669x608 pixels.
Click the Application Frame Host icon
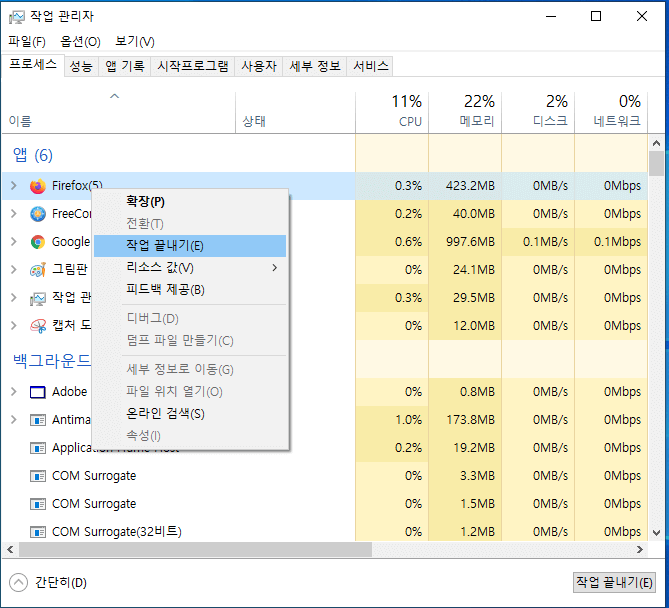(x=38, y=448)
